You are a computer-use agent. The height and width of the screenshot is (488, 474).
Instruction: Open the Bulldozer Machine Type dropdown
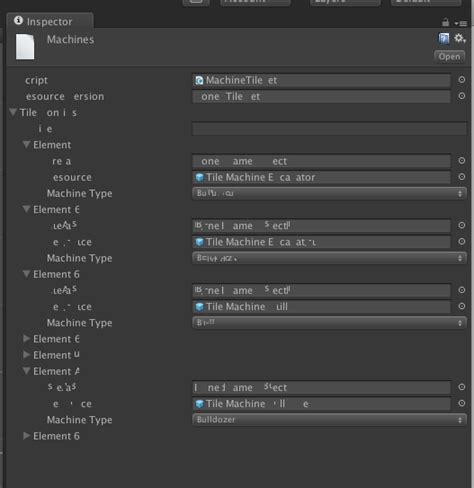[x=329, y=419]
